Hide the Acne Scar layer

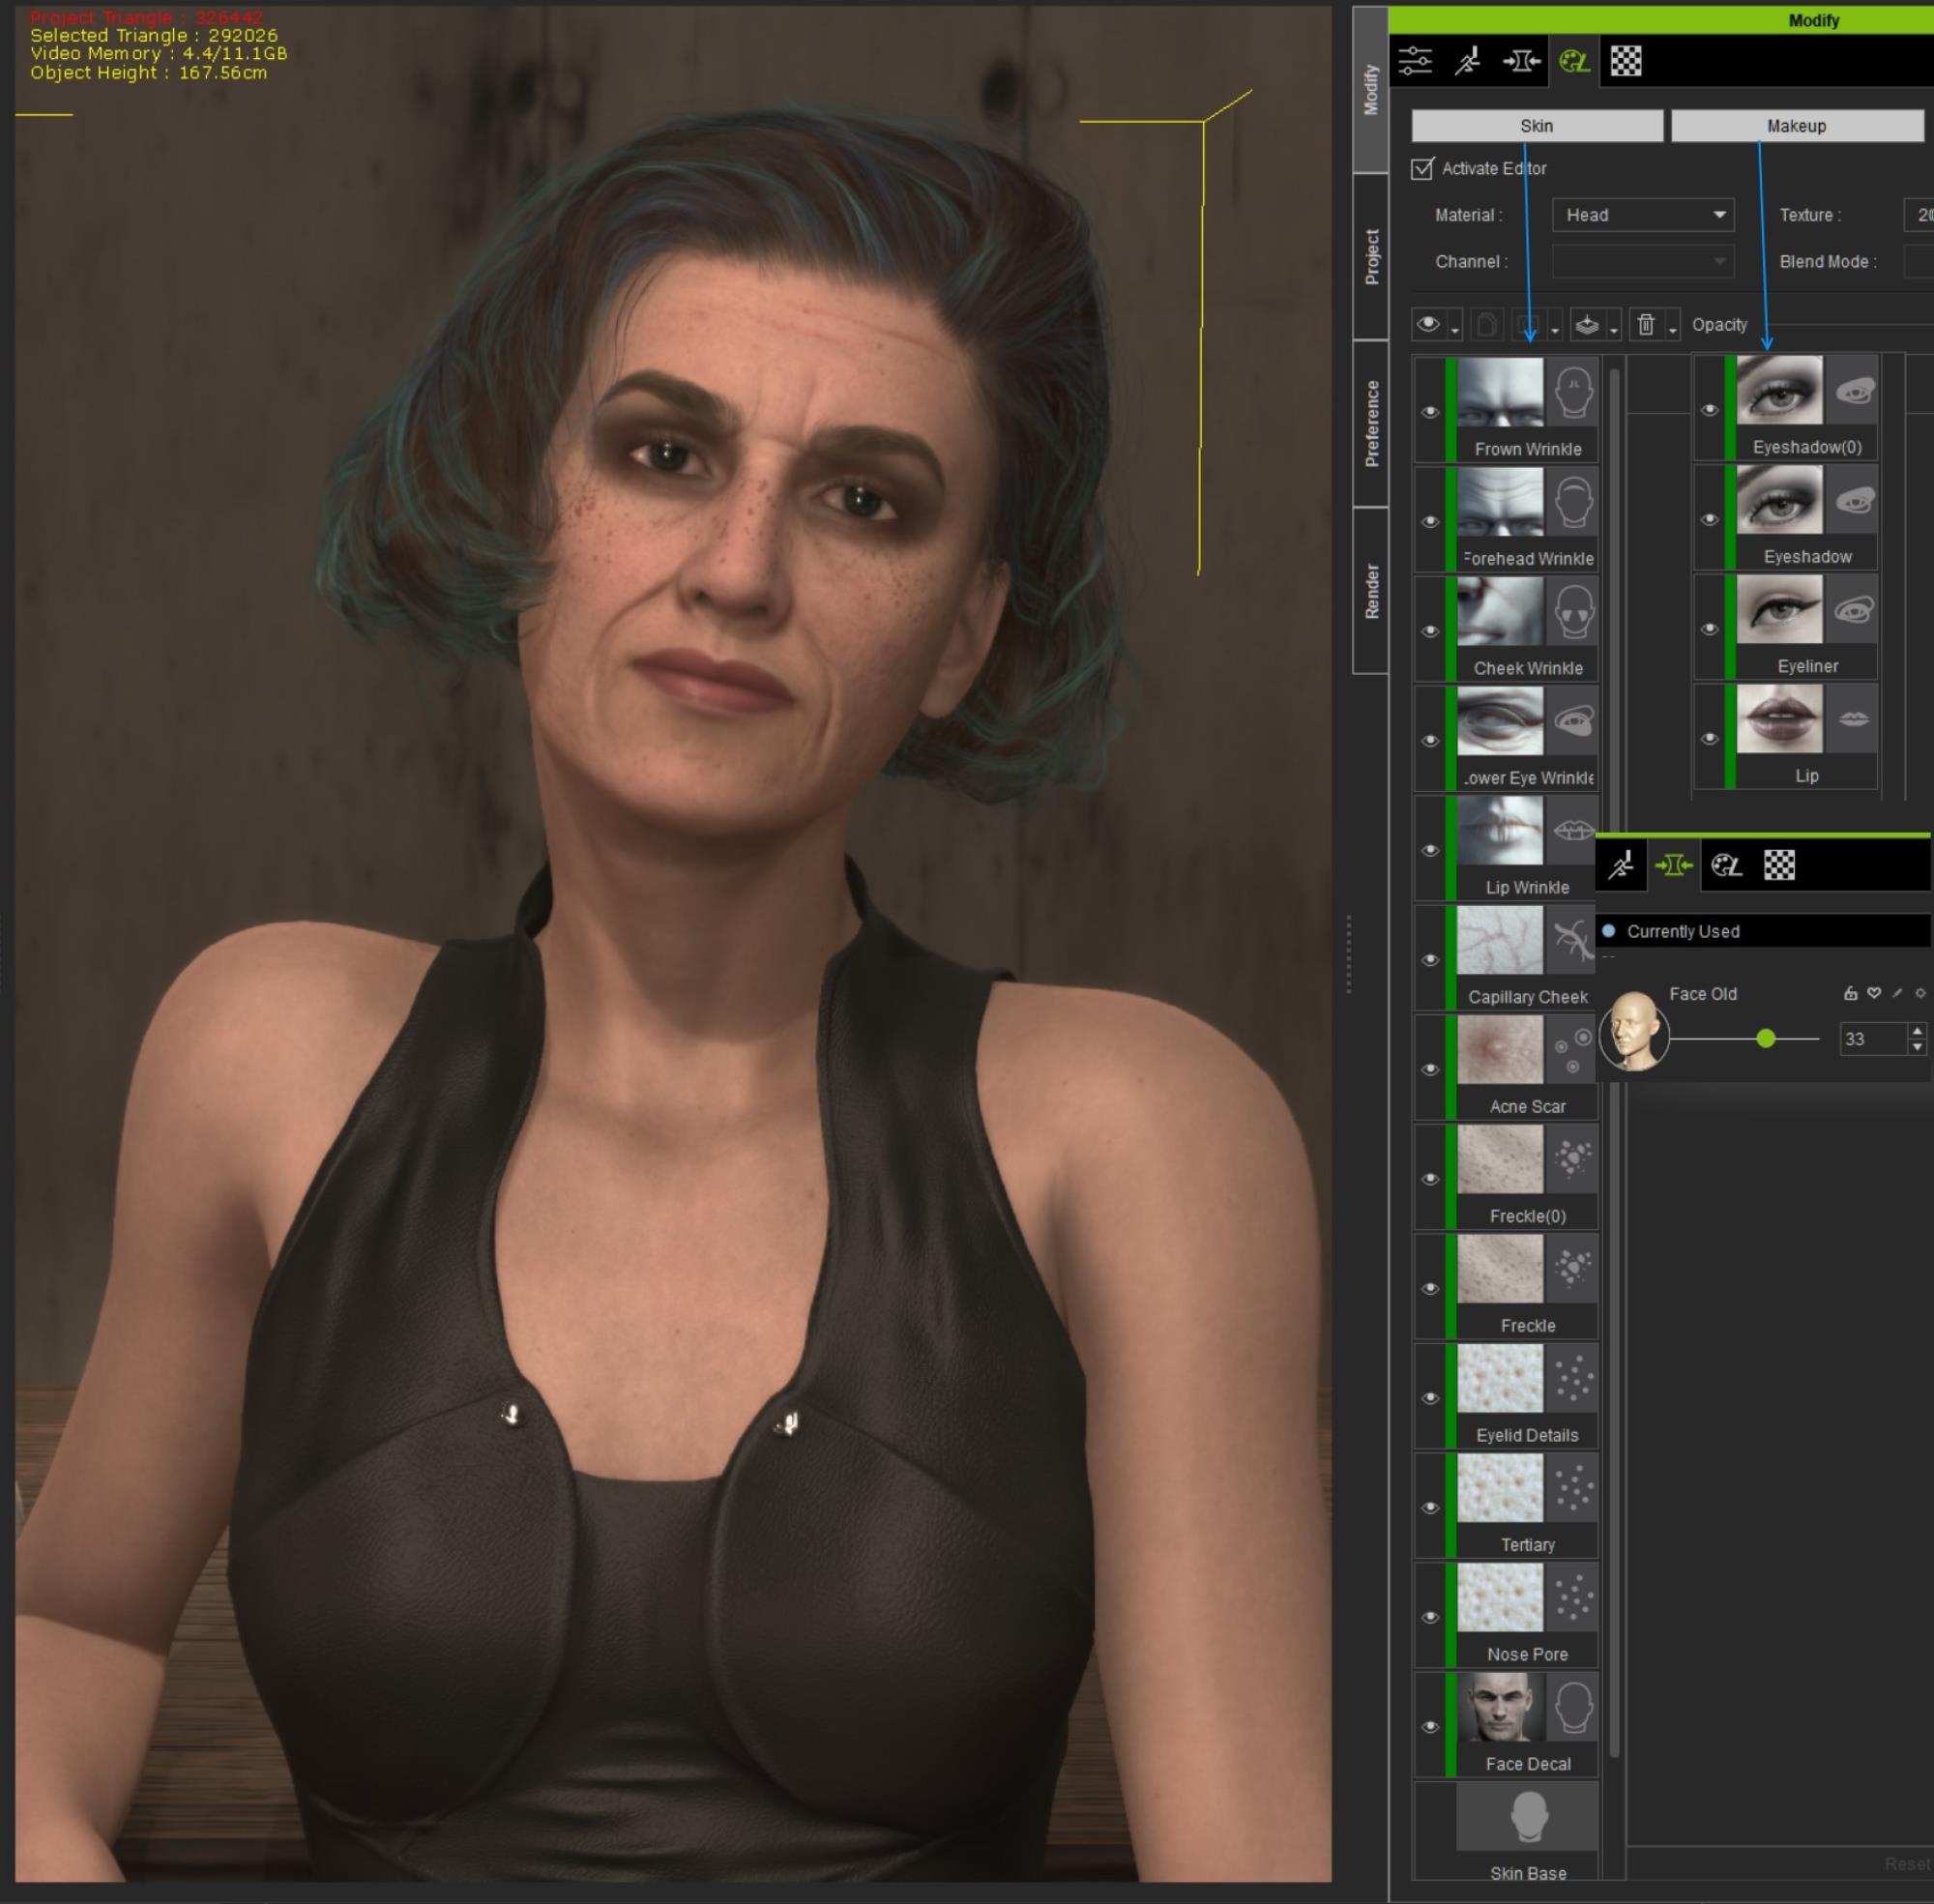1430,1069
